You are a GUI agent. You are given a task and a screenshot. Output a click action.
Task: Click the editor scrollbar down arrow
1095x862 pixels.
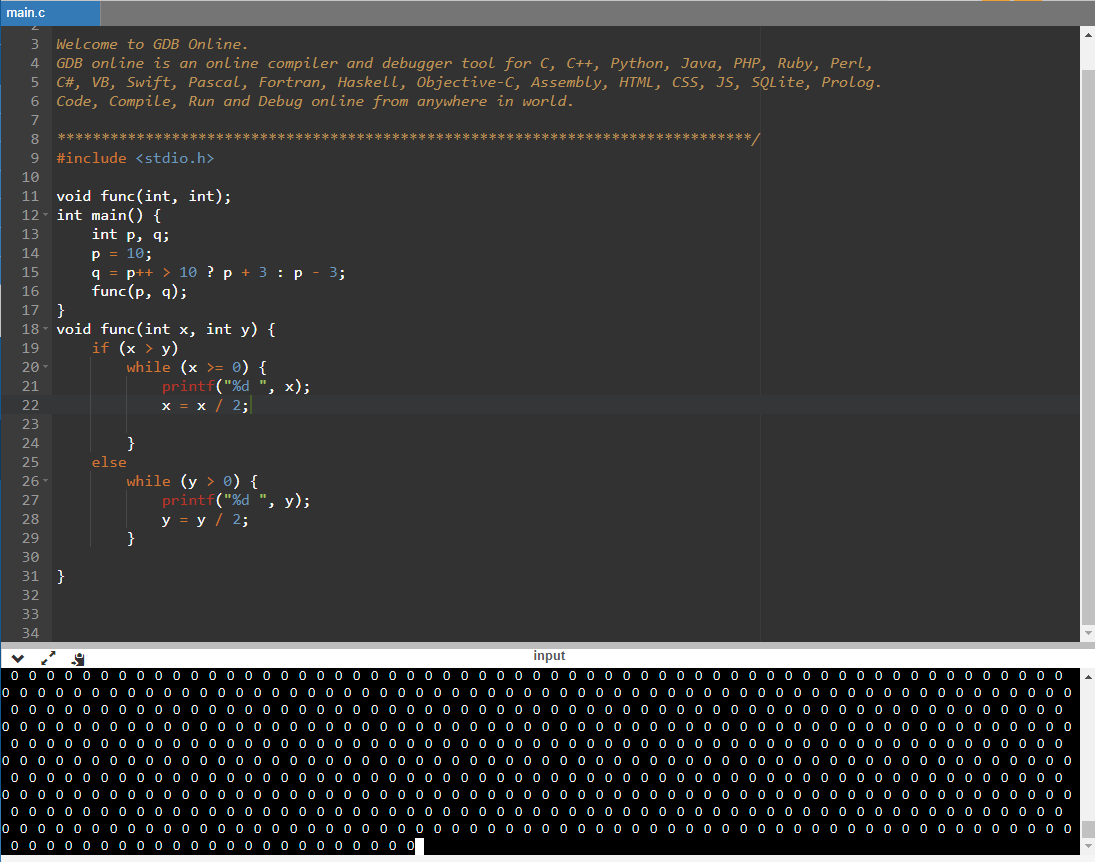click(x=1088, y=634)
